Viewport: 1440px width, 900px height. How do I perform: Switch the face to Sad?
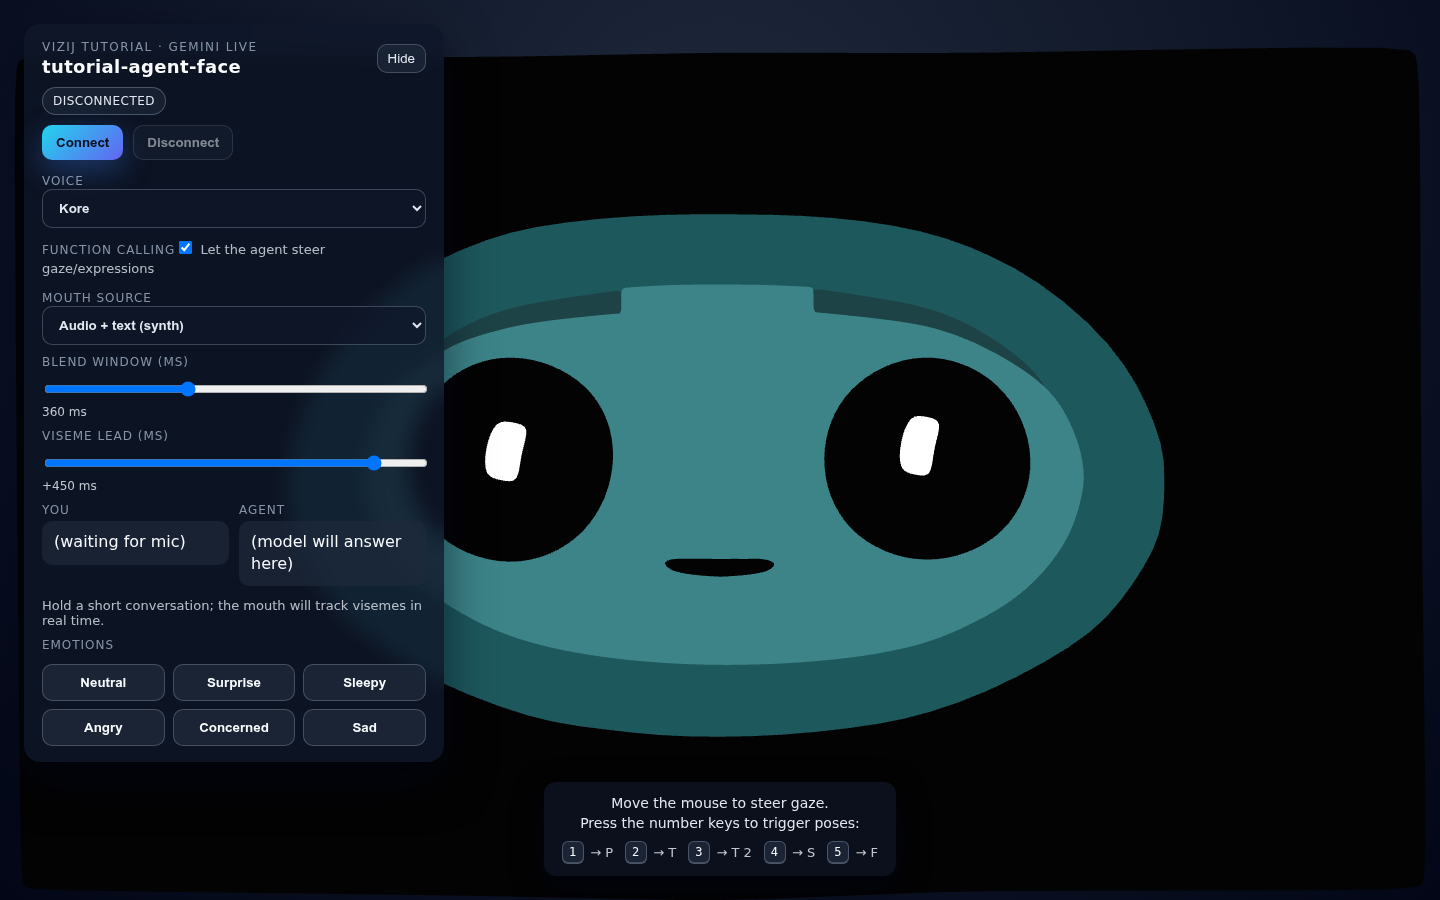coord(364,728)
